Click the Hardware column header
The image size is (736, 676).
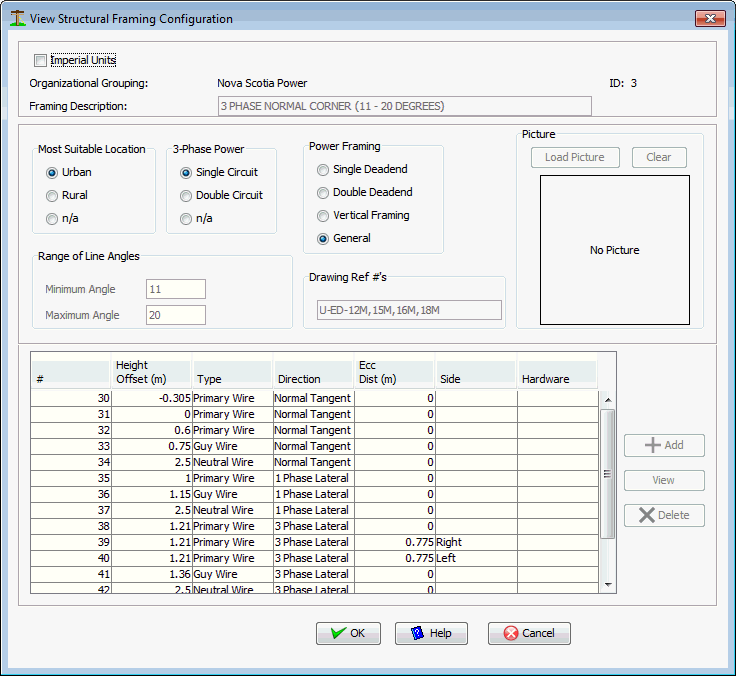coord(557,372)
